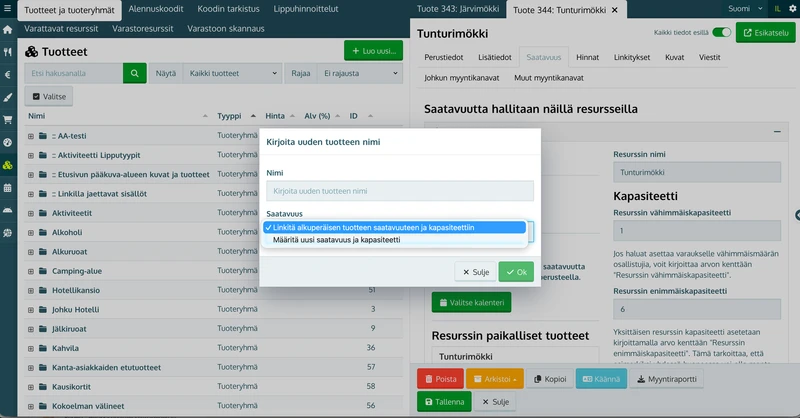
Task: Select Linkitä alkuperäisen tuotteen saatavuuteen option
Action: (394, 228)
